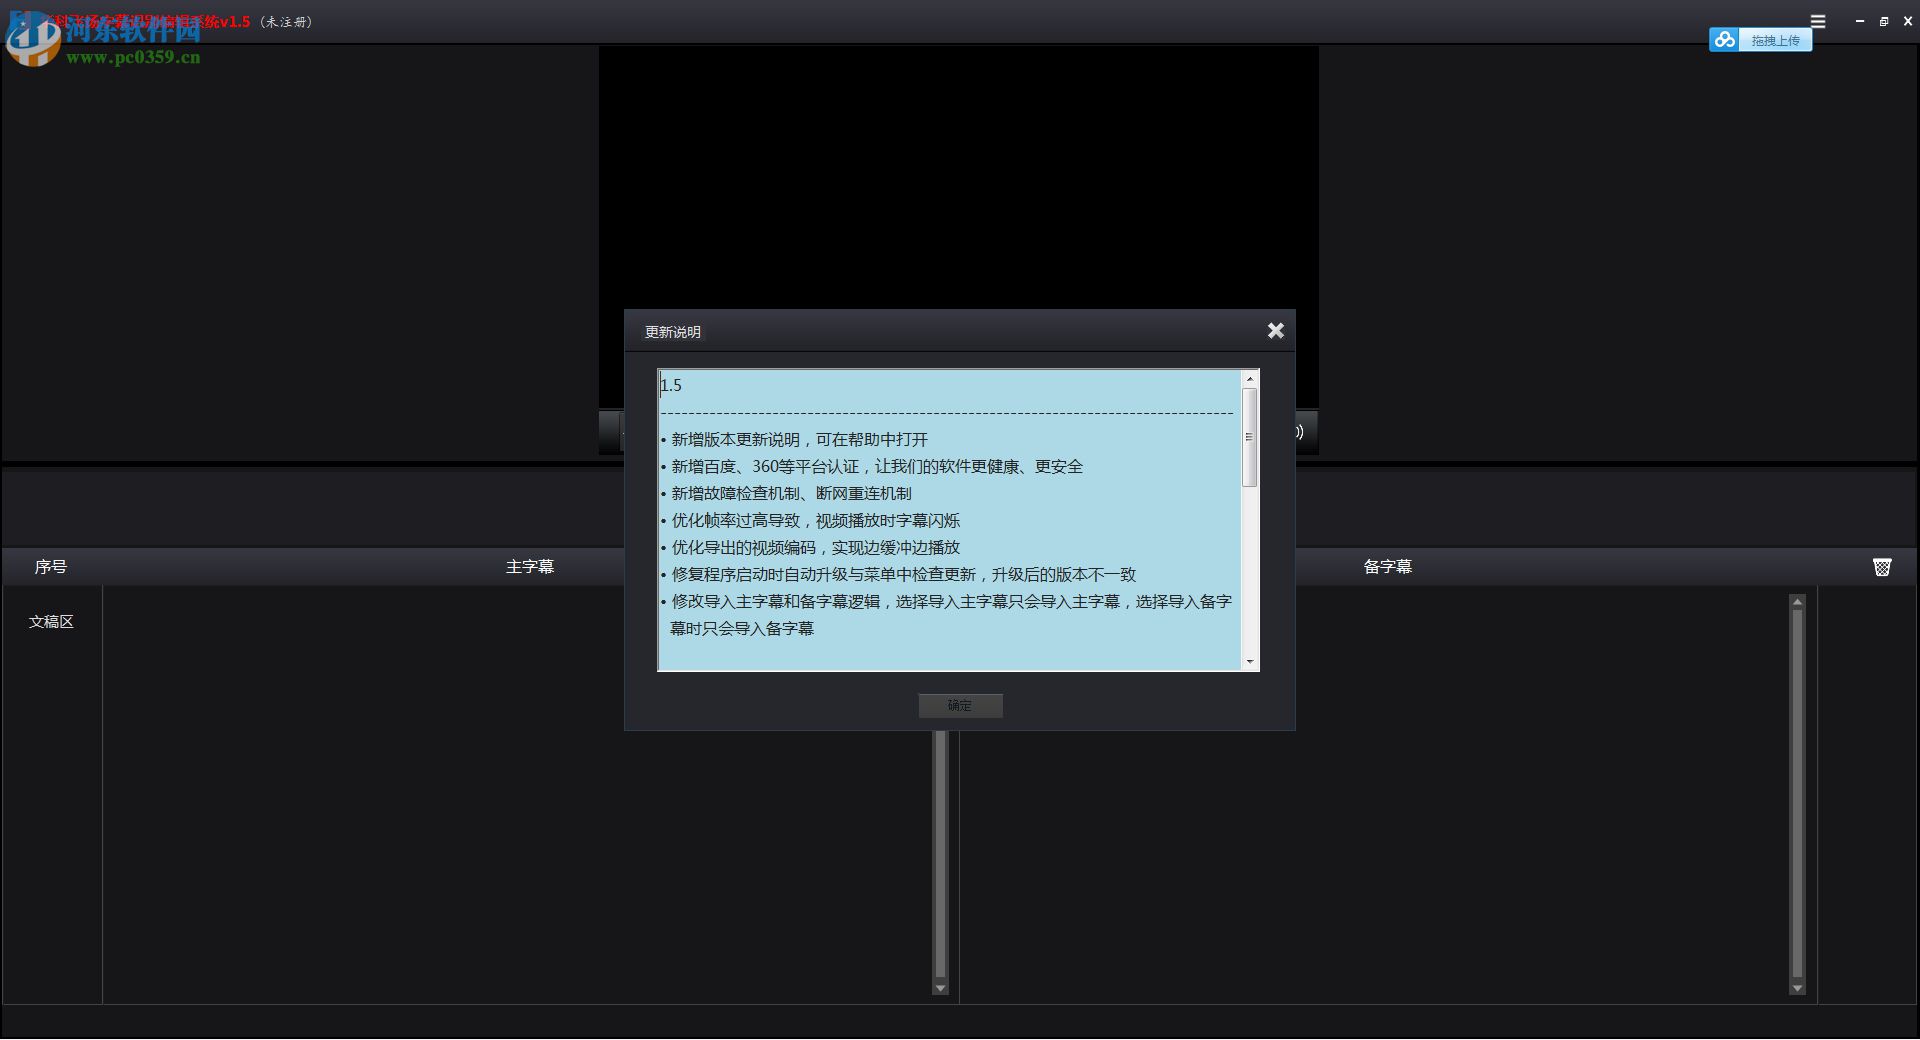Click the minimize window icon

point(1858,20)
